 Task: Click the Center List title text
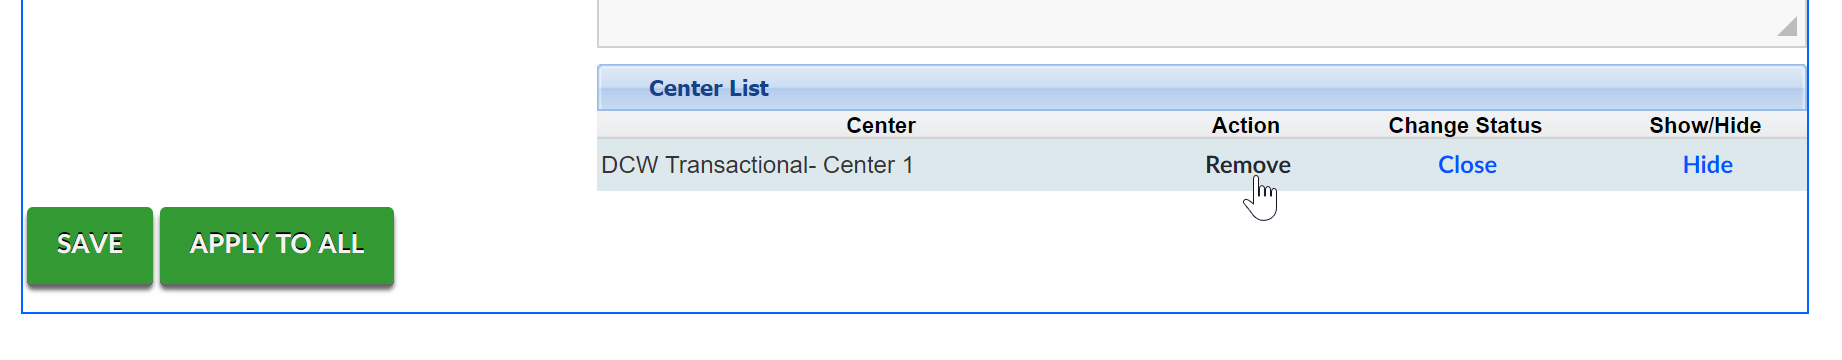(709, 88)
